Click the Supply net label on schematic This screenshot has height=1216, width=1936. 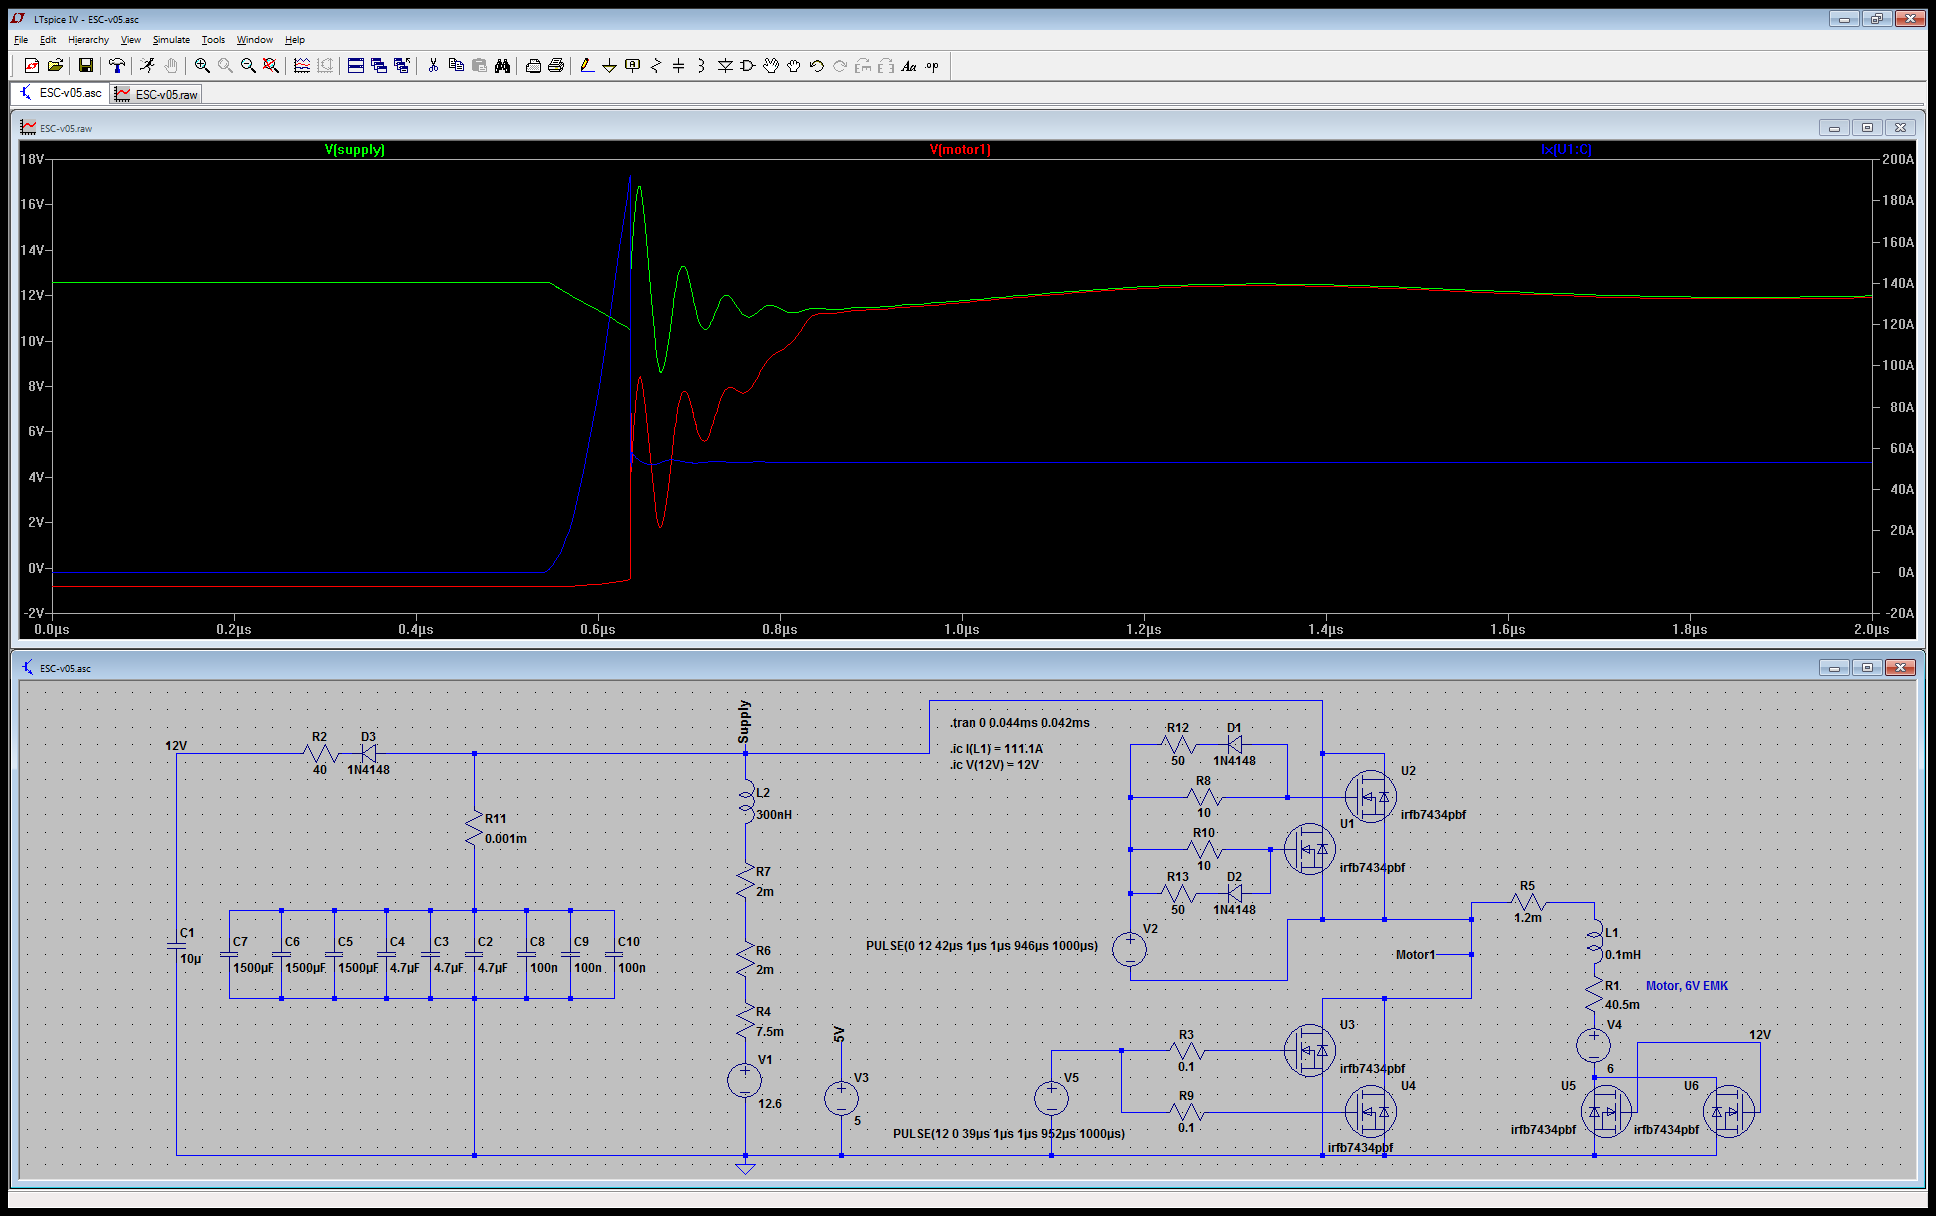coord(744,722)
